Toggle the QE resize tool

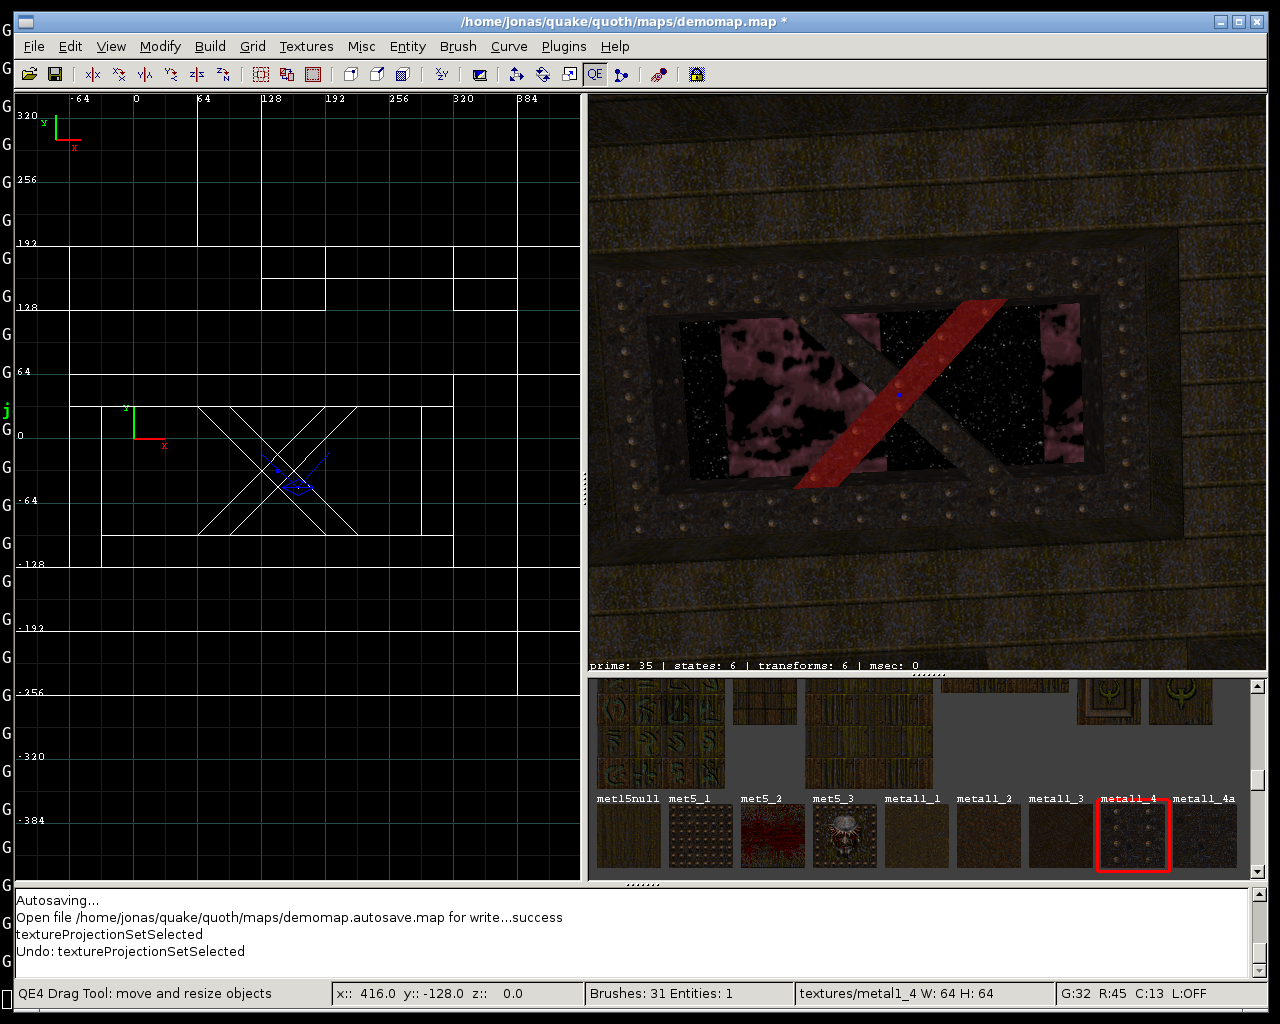click(595, 75)
